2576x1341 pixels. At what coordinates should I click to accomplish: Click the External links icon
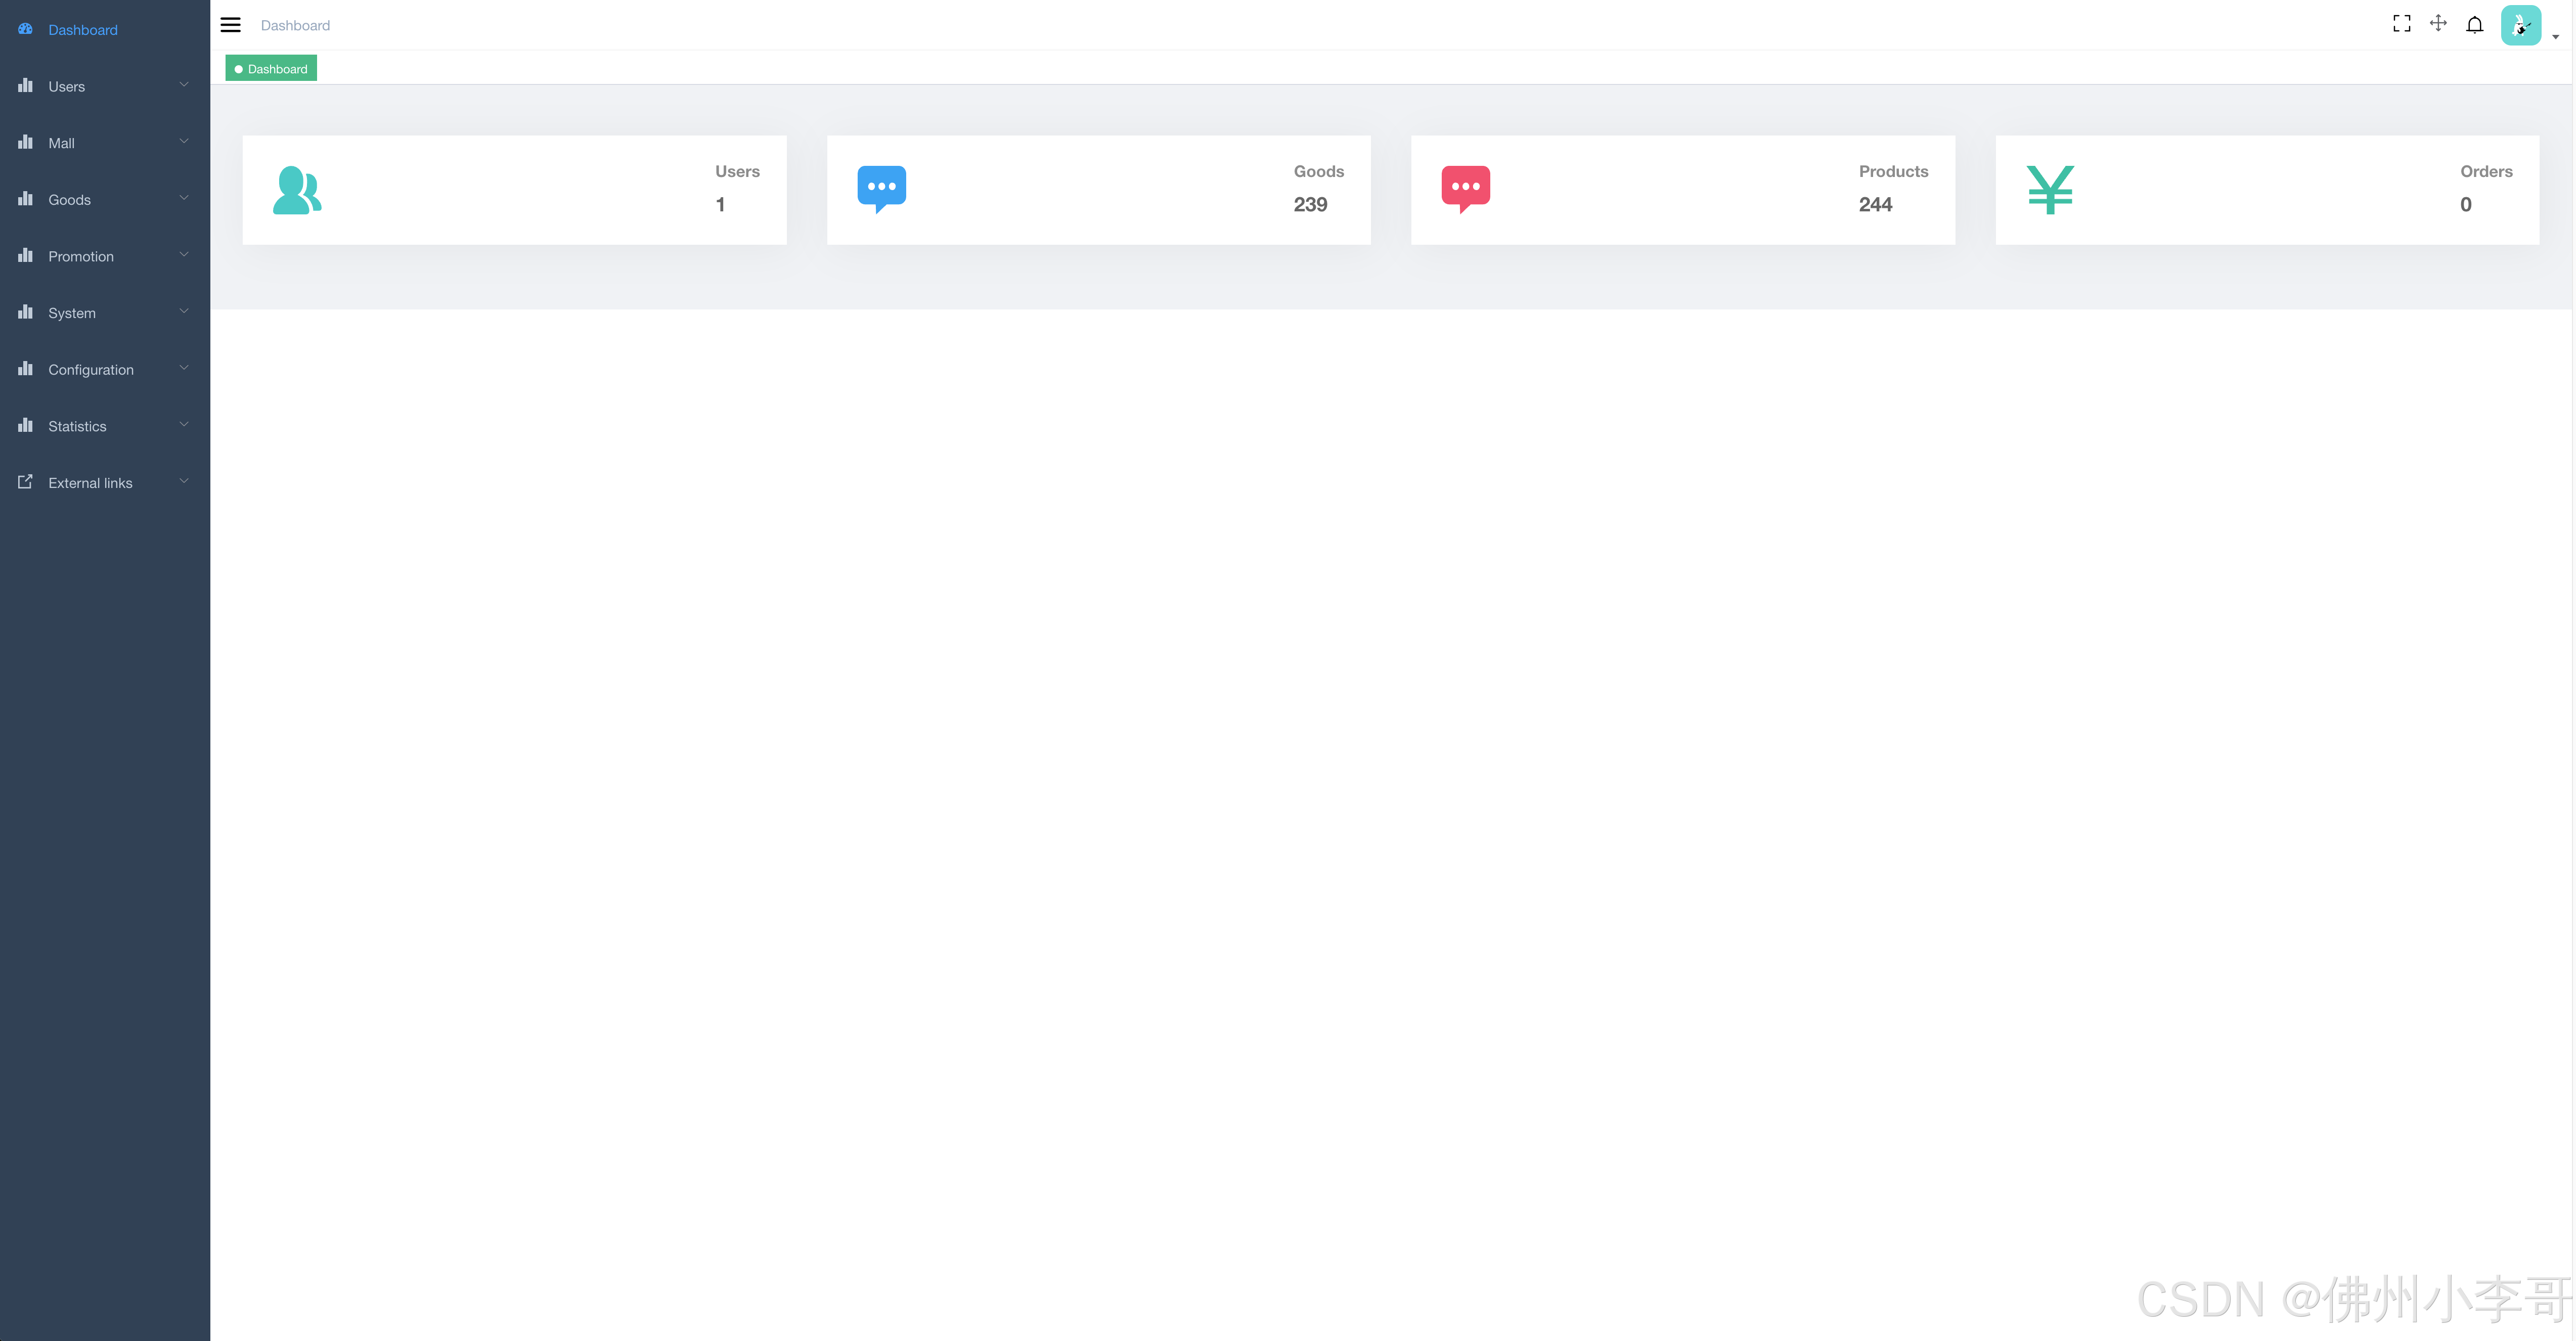coord(25,482)
